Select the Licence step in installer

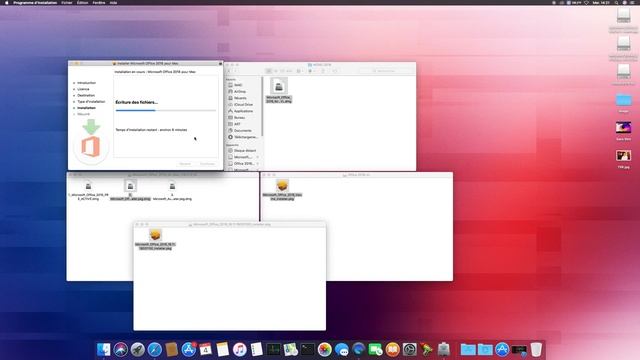(x=83, y=89)
